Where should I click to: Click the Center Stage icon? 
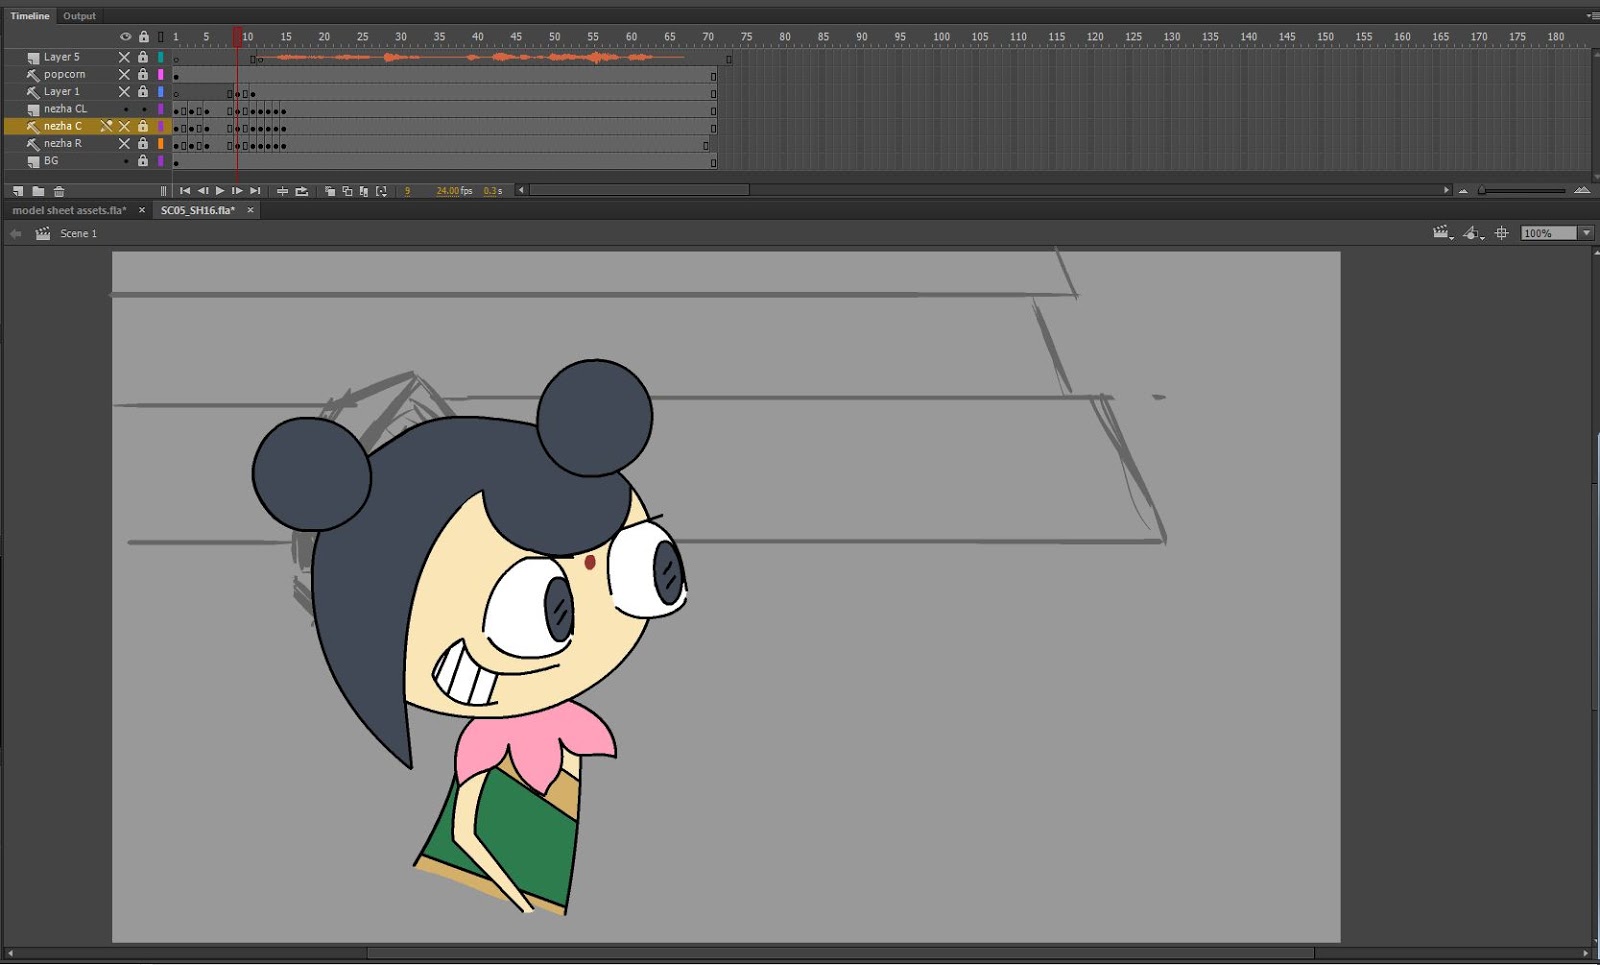pyautogui.click(x=1502, y=233)
